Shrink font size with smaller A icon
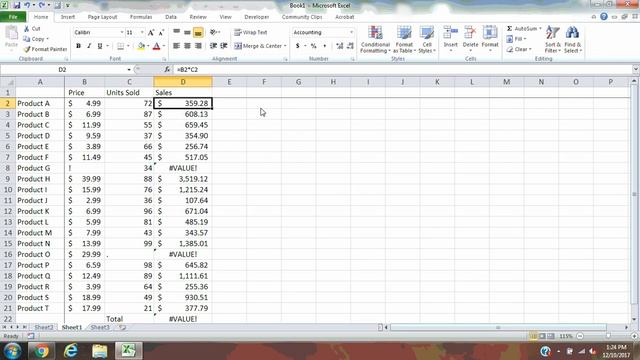 coord(161,32)
